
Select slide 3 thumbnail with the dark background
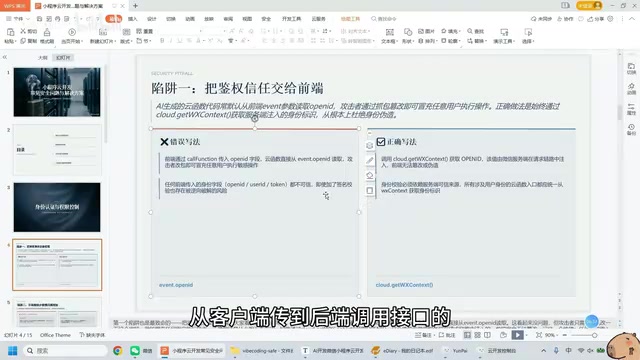57,207
